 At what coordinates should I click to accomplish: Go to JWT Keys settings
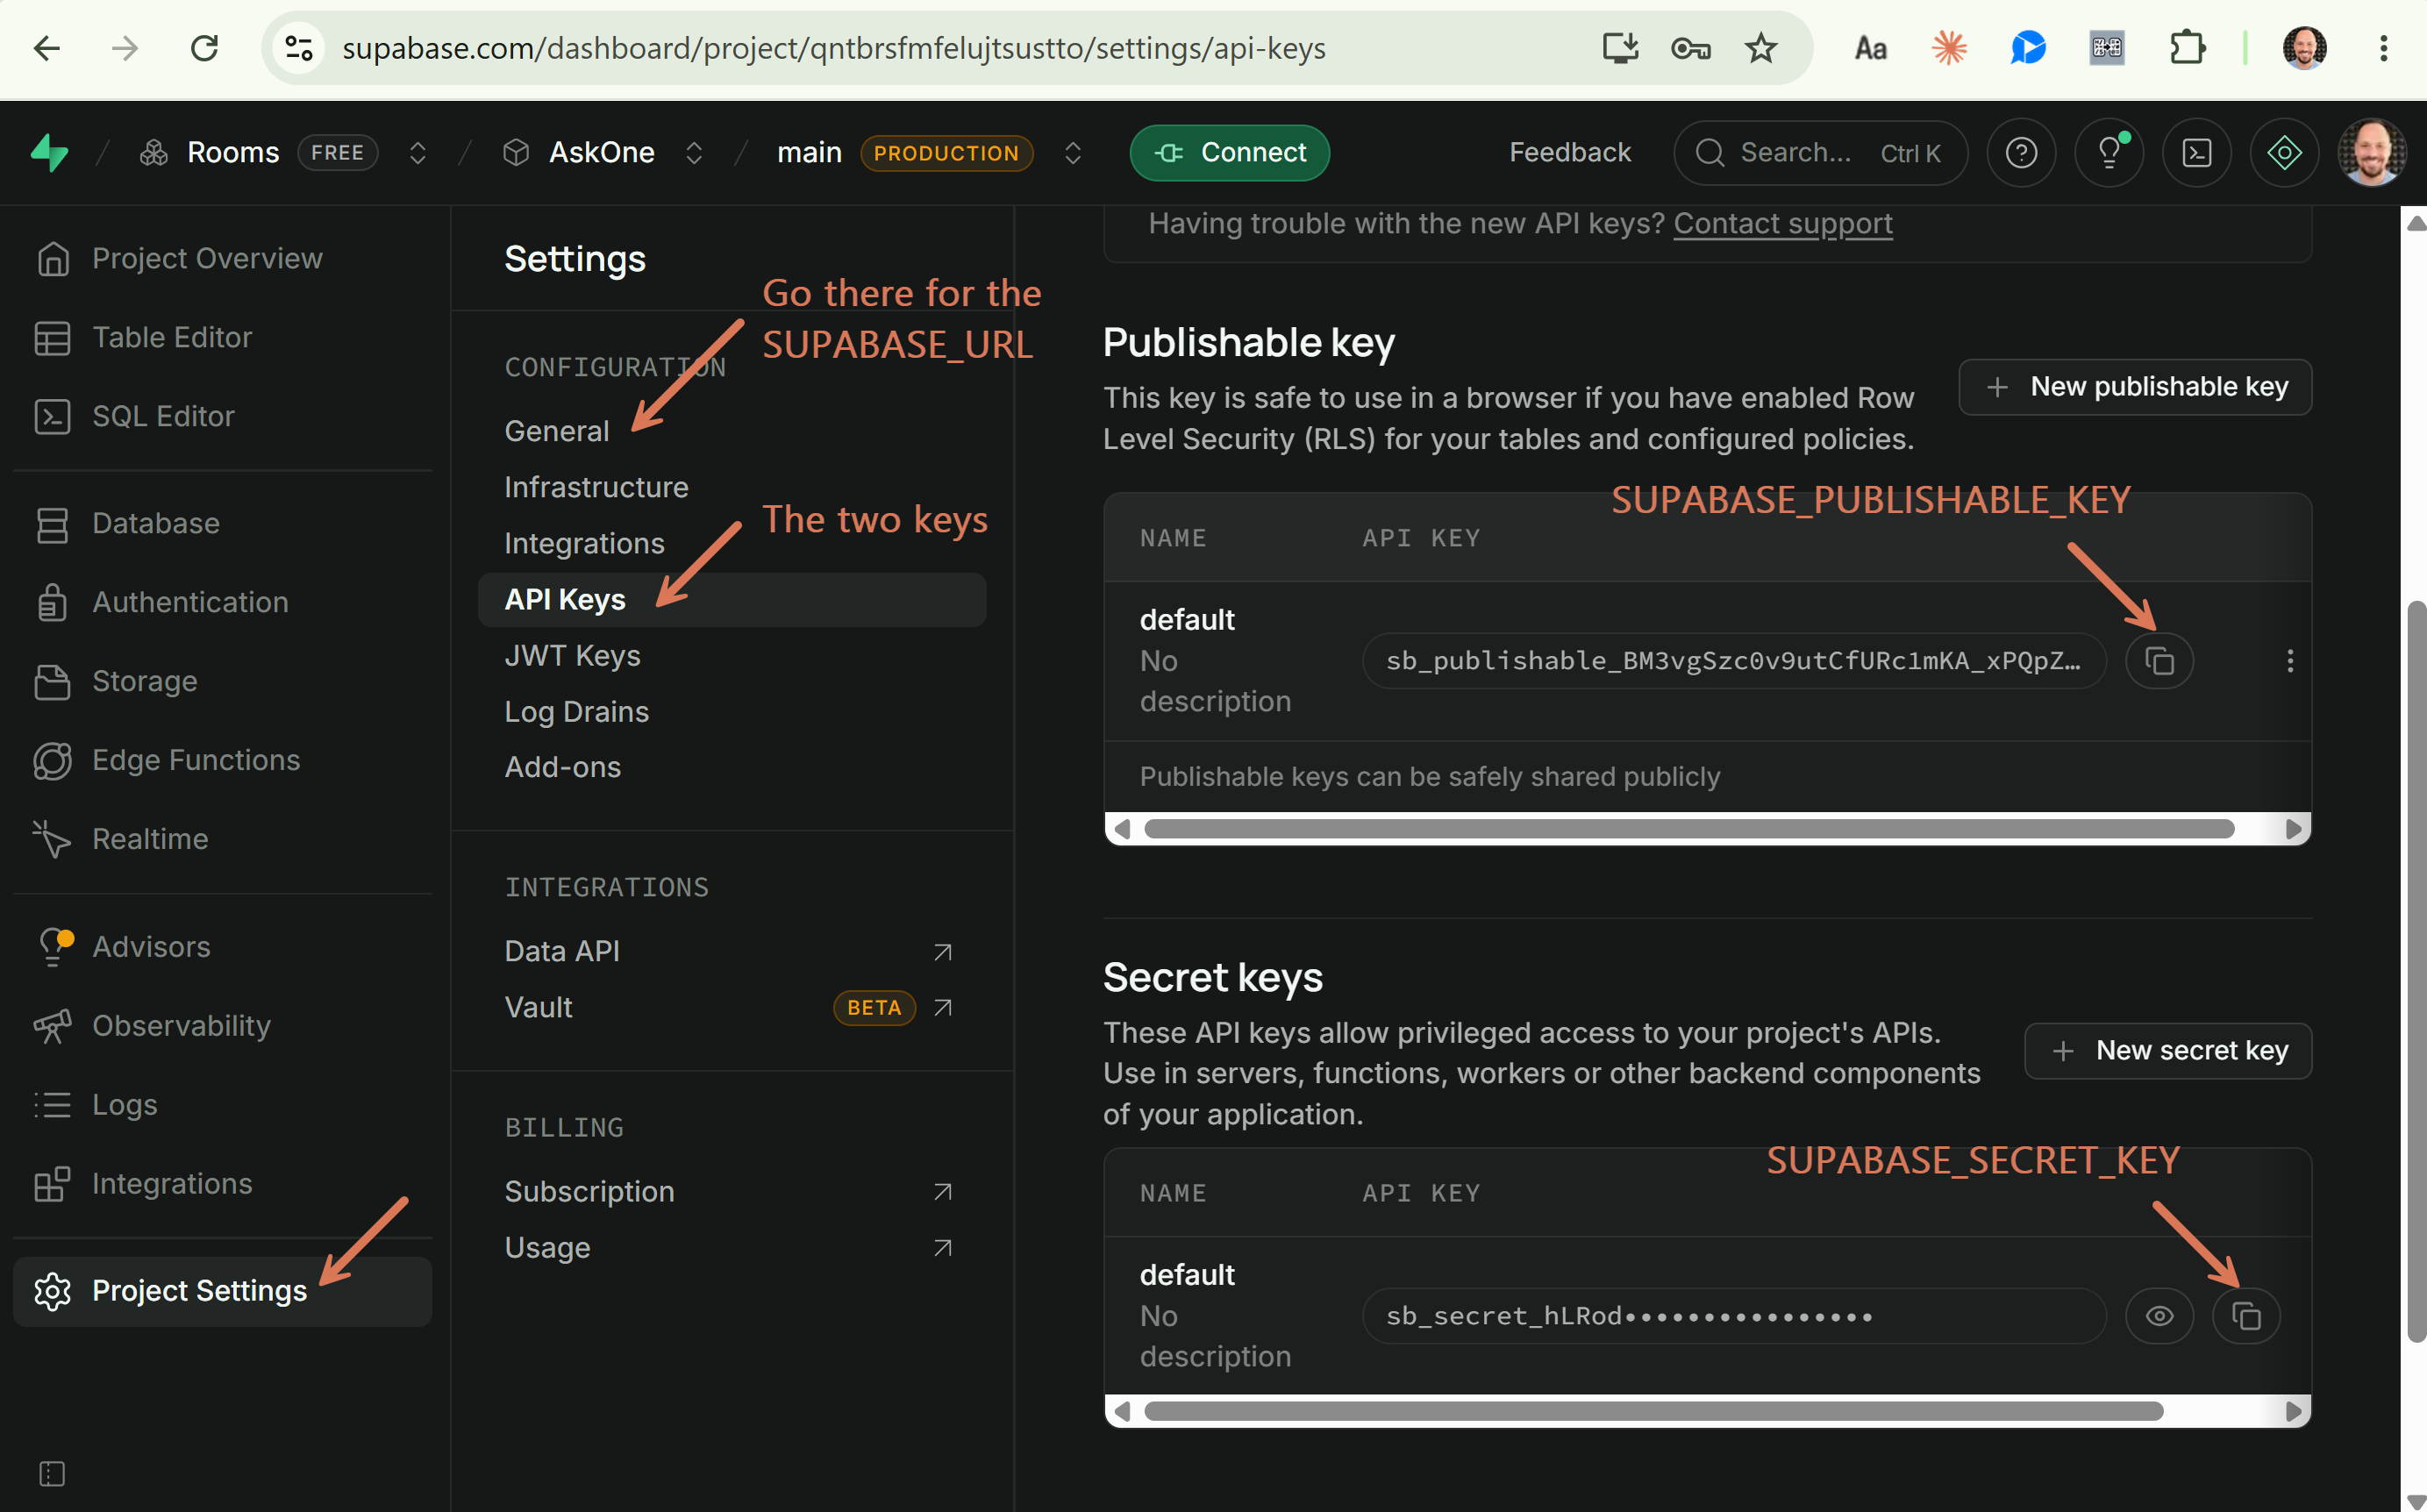tap(572, 655)
